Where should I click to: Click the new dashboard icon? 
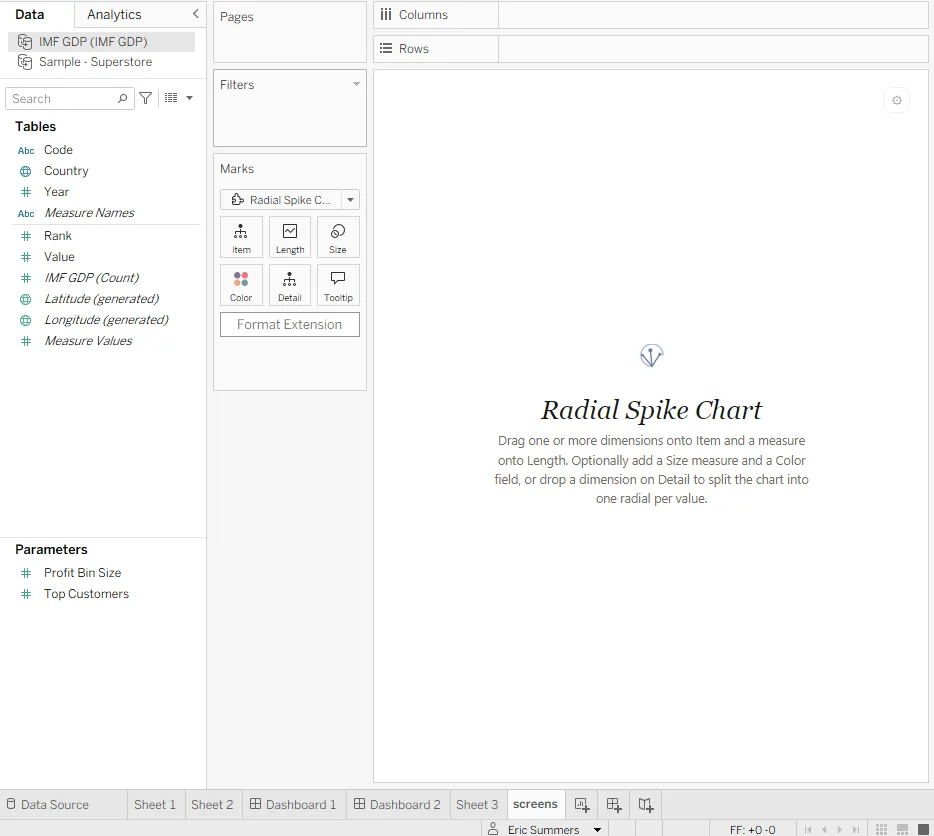tap(614, 805)
